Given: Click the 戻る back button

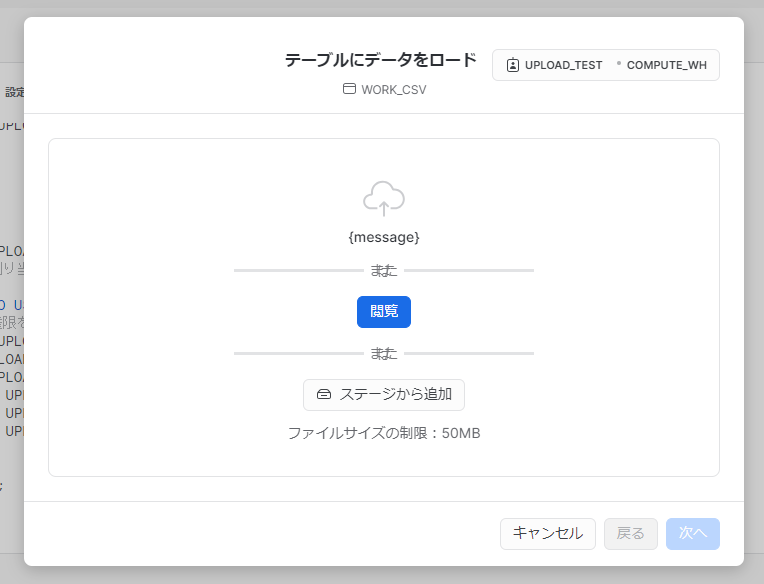Looking at the screenshot, I should click(x=630, y=534).
